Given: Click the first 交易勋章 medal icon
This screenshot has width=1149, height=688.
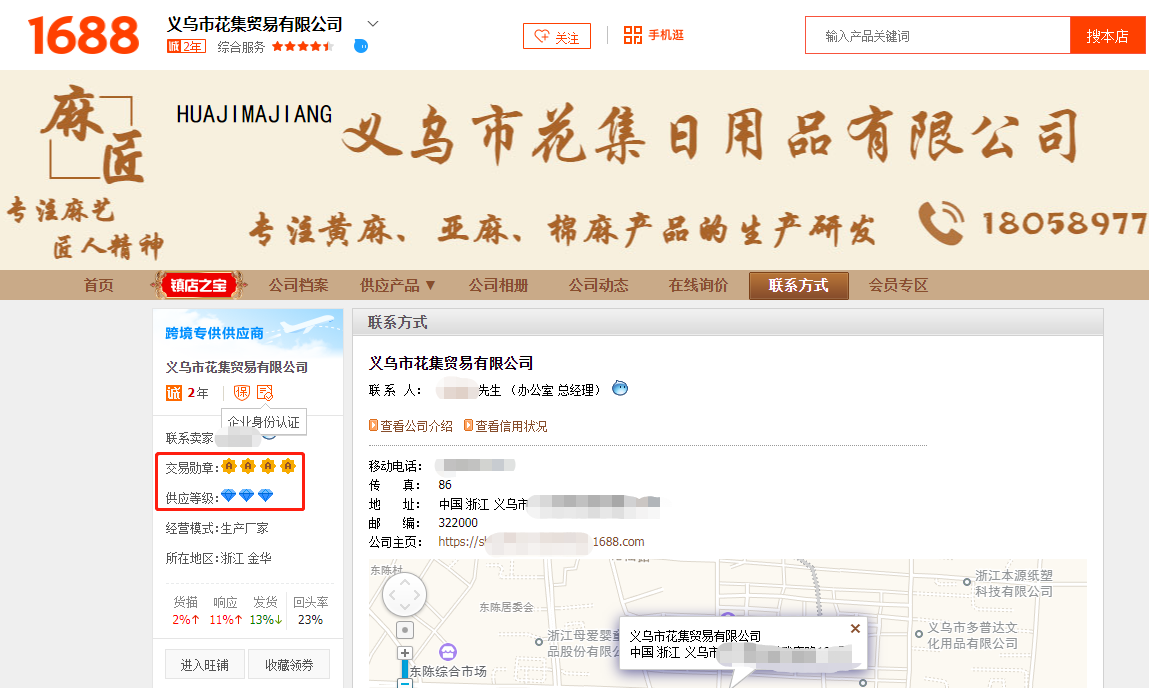Looking at the screenshot, I should [229, 466].
